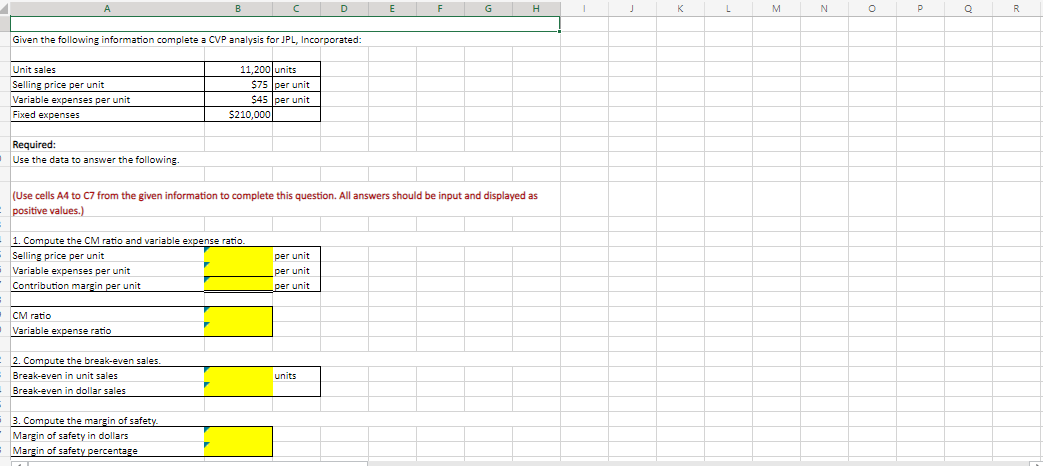Select yellow input cell for Margin of safety in dollars
Viewport: 1043px width, 466px height.
(238, 434)
